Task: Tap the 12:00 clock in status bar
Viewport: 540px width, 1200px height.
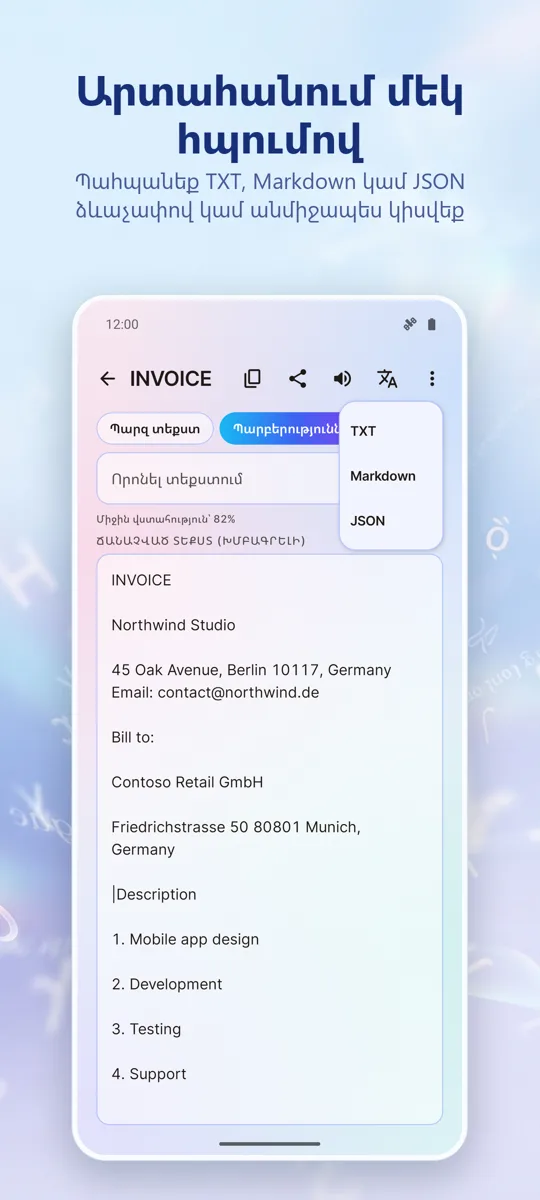Action: click(x=122, y=324)
